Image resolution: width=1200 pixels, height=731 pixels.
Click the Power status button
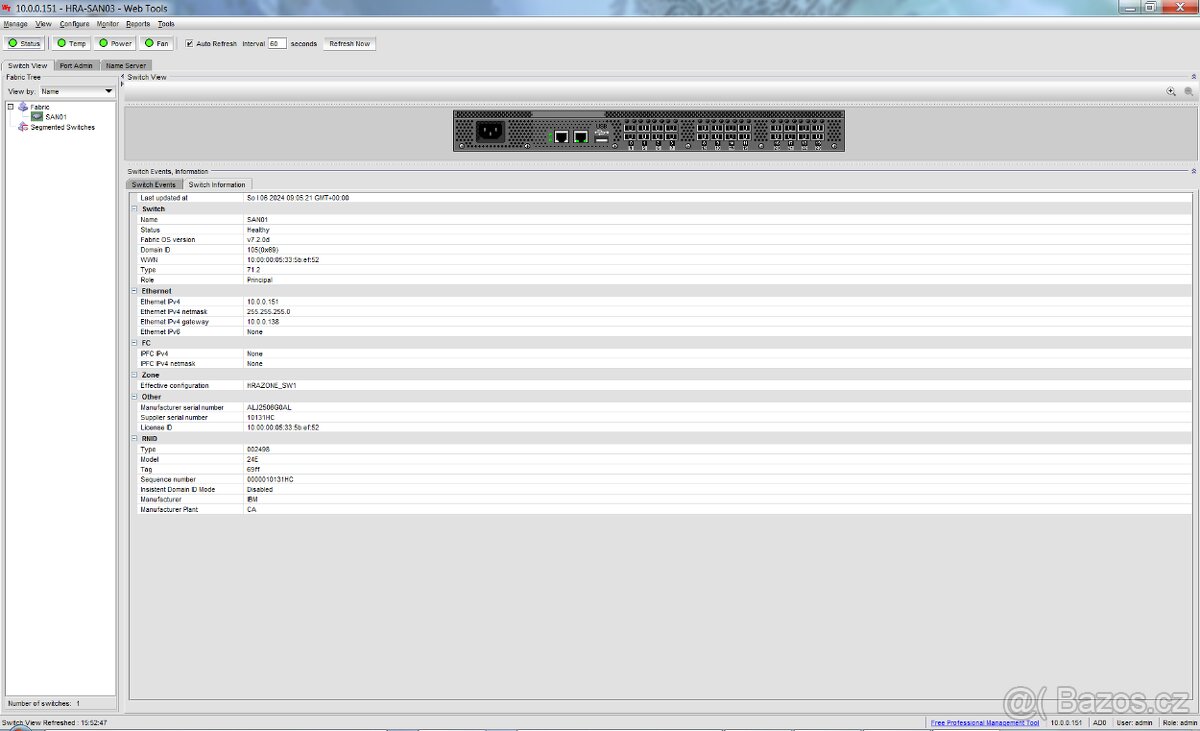tap(115, 44)
